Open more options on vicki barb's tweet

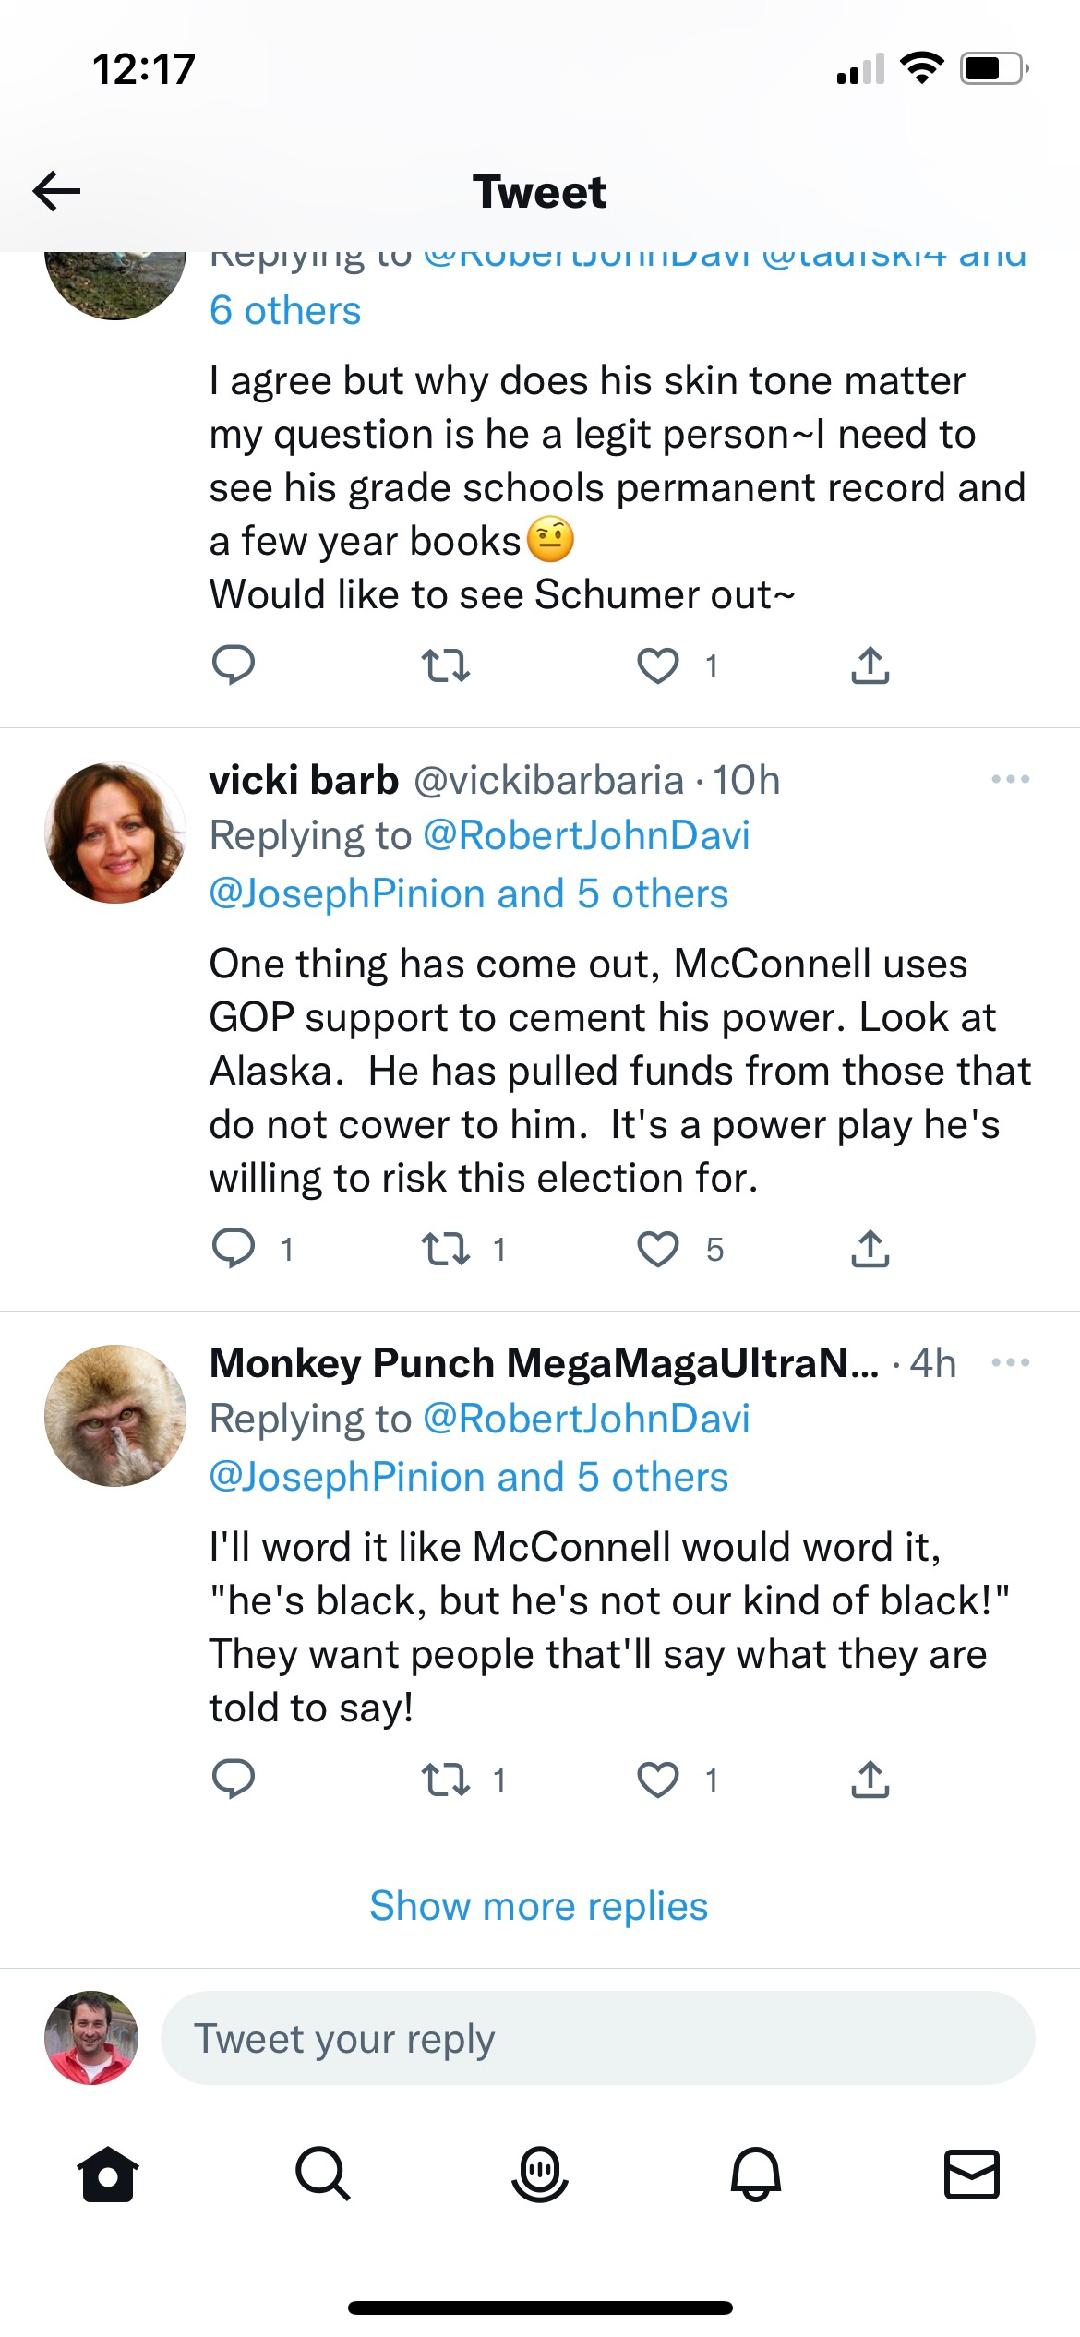[x=1010, y=780]
